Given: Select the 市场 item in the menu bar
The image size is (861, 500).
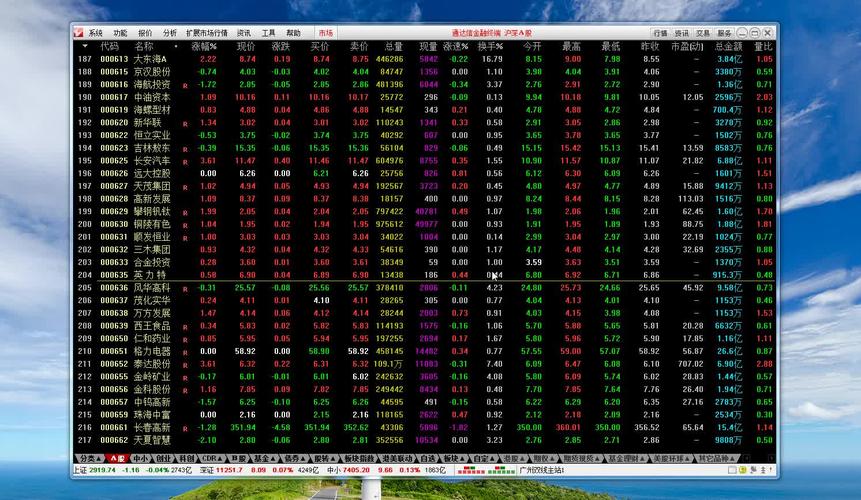Looking at the screenshot, I should click(x=326, y=33).
